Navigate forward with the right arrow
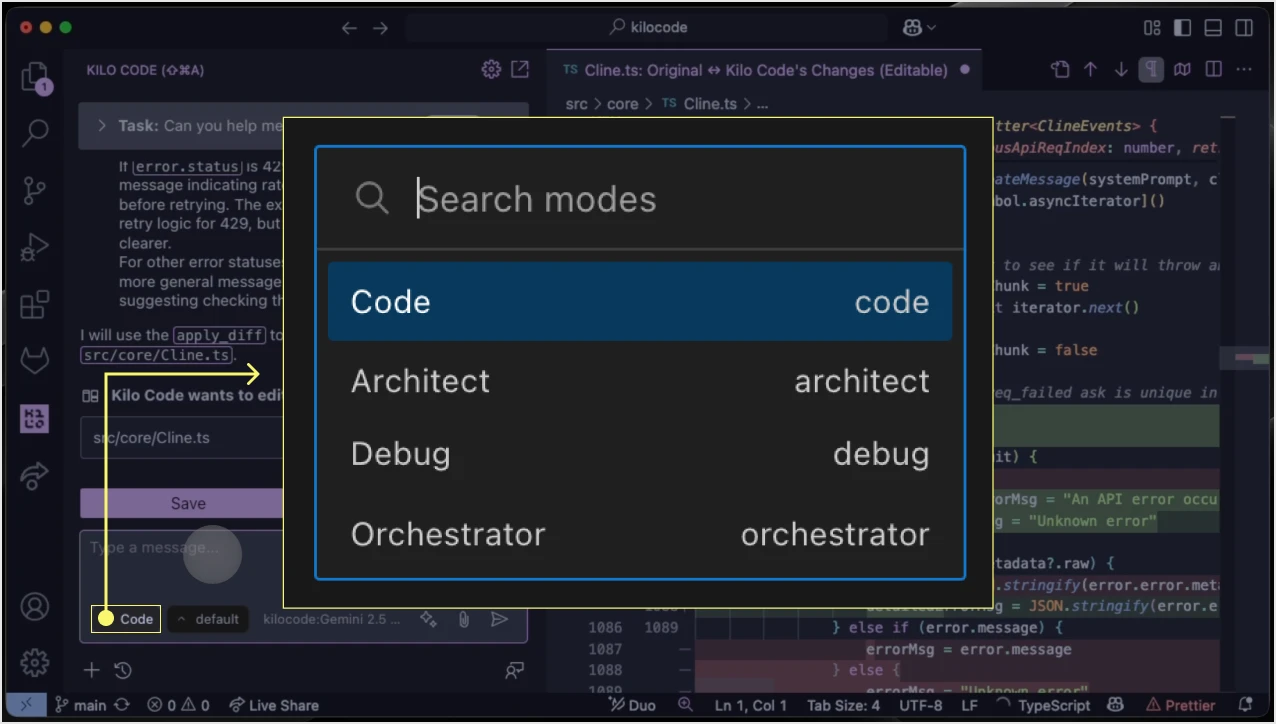 [380, 28]
